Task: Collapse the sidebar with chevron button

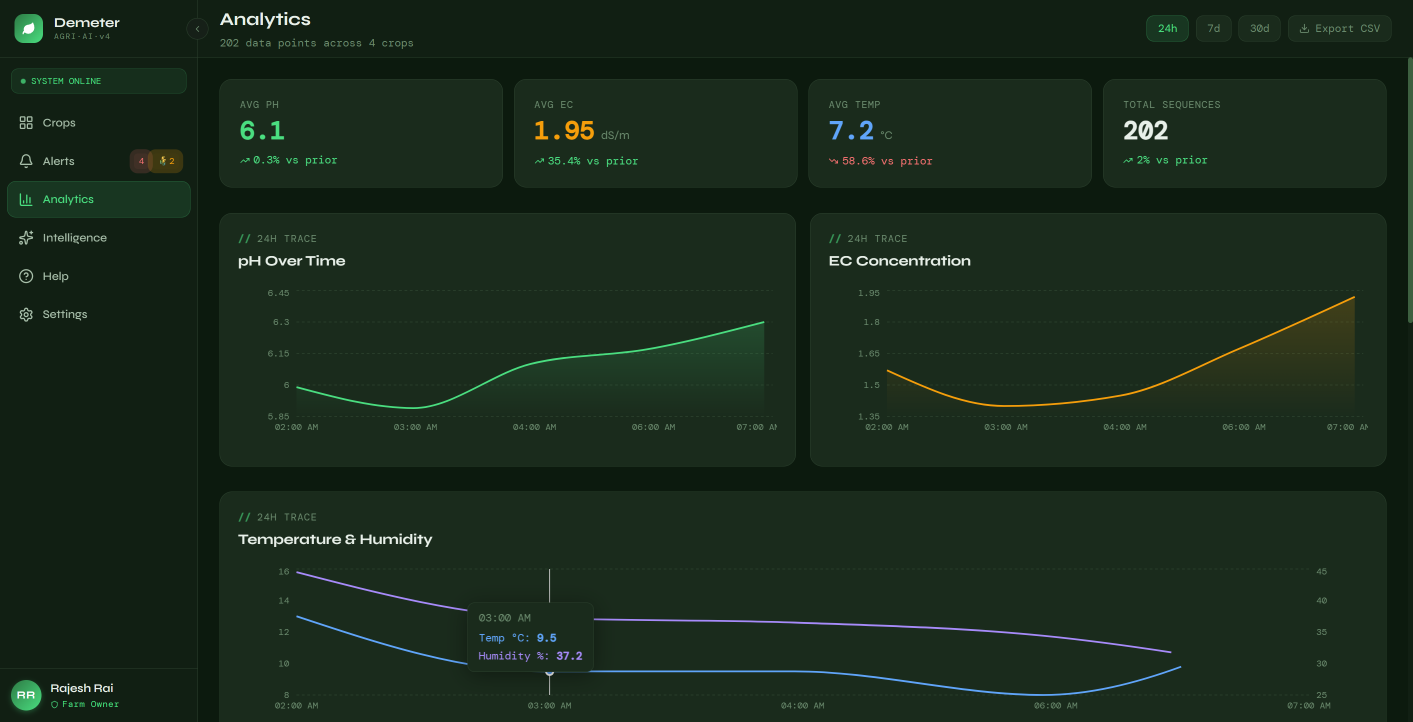Action: 197,29
